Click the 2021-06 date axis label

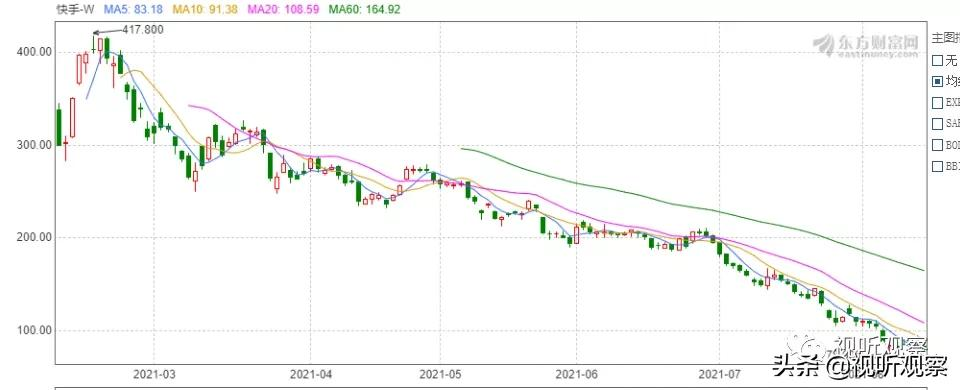pyautogui.click(x=576, y=373)
